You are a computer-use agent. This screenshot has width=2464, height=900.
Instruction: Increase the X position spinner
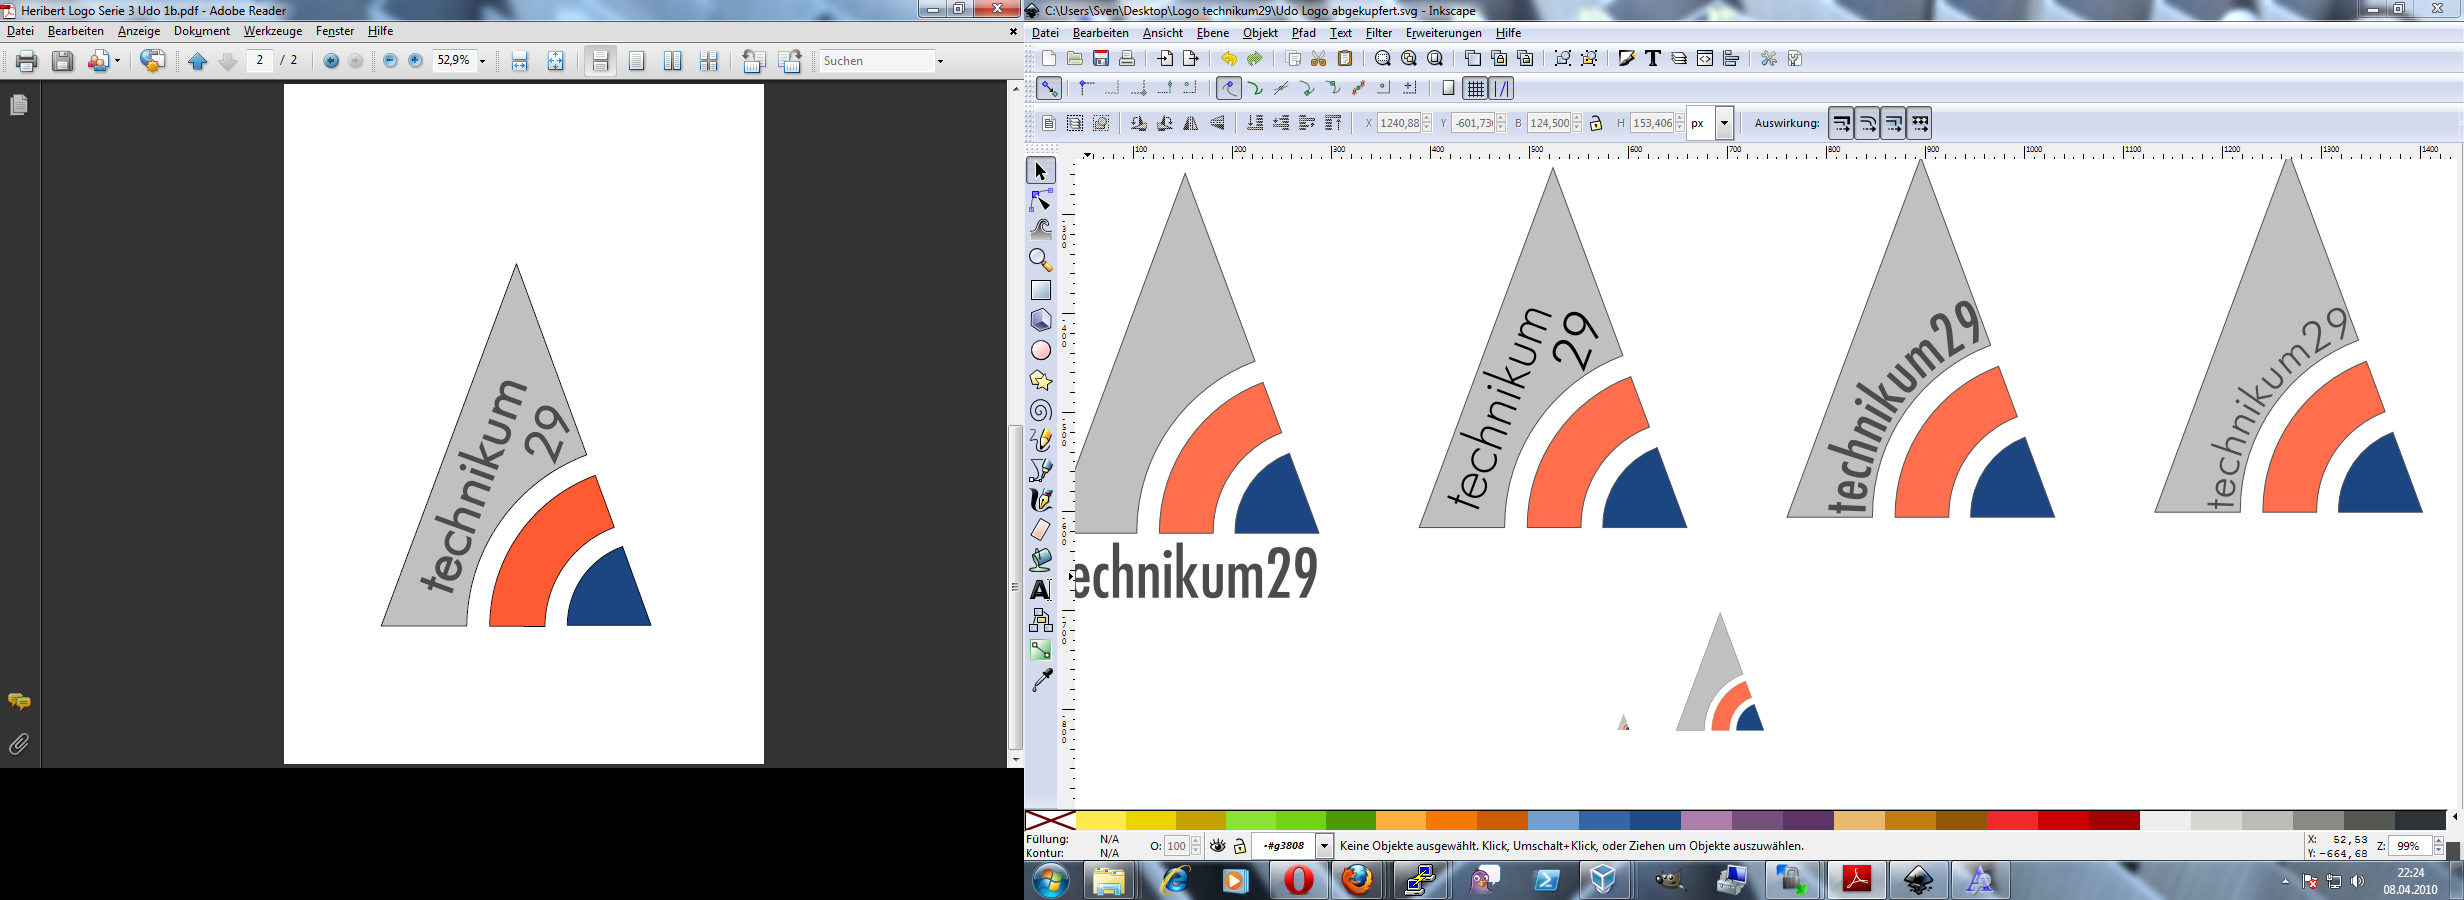(x=1427, y=118)
